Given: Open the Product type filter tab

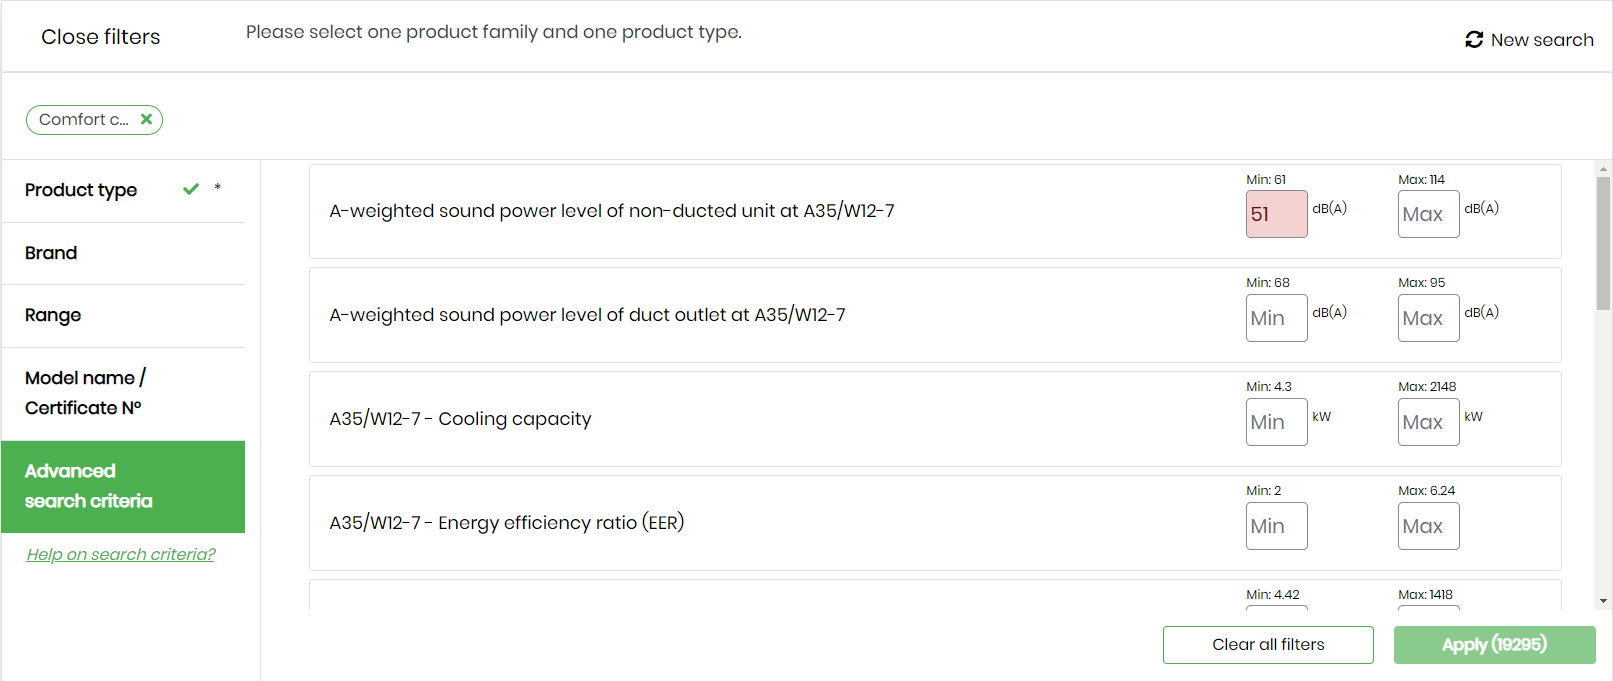Looking at the screenshot, I should (x=81, y=190).
